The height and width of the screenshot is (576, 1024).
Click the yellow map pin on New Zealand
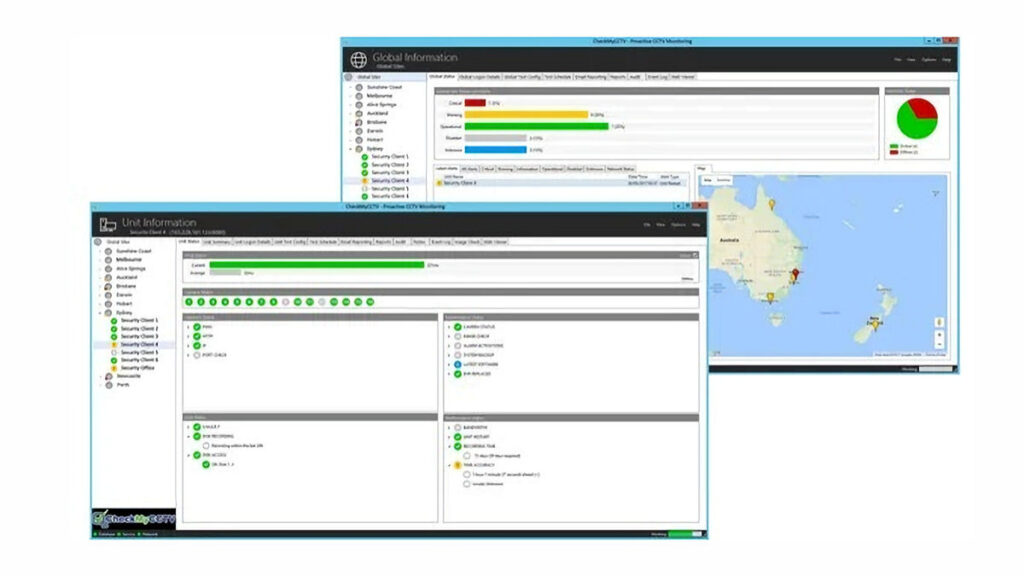[x=876, y=322]
